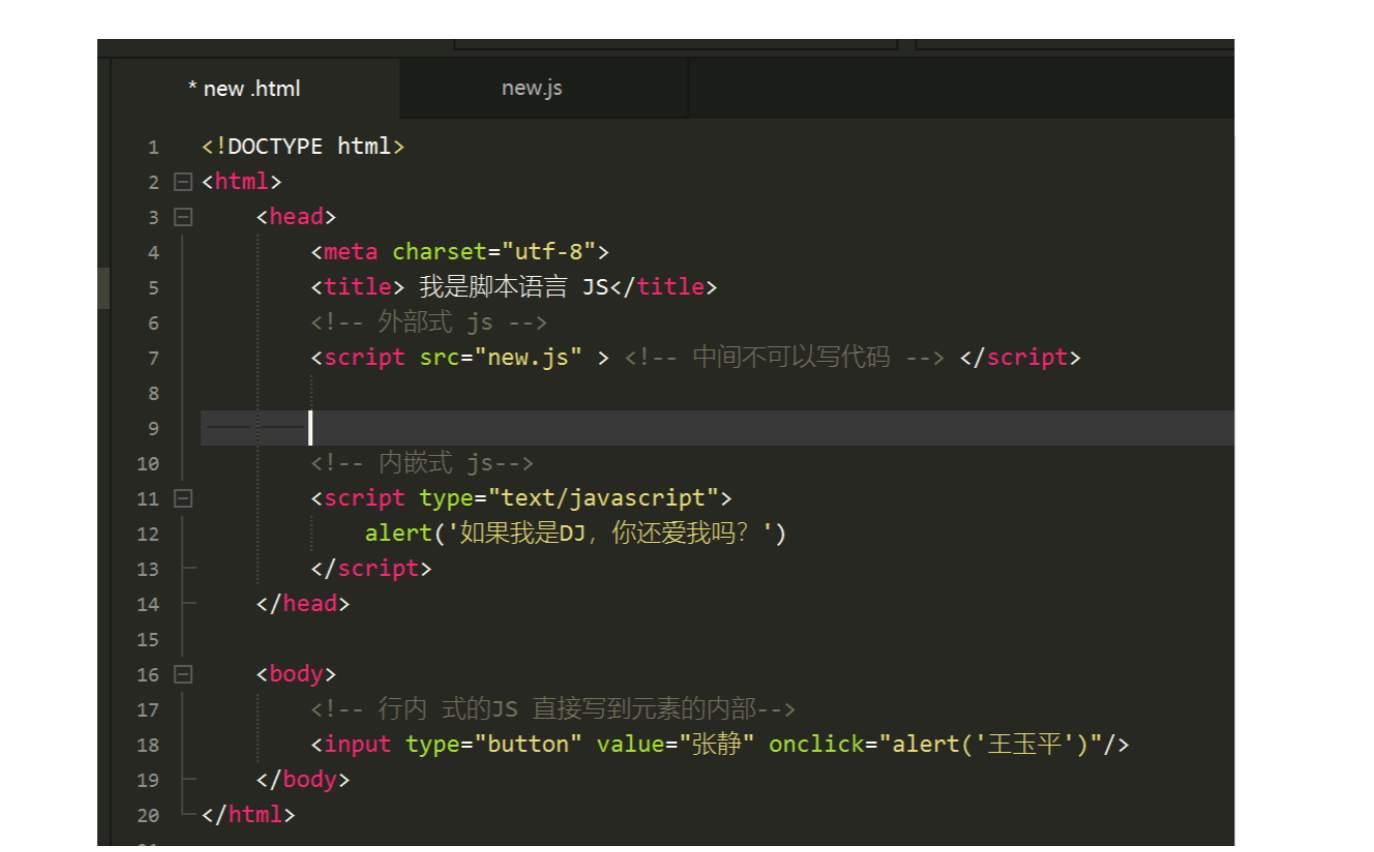The height and width of the screenshot is (852, 1374).
Task: Click line number 12 in the gutter
Action: click(x=147, y=533)
